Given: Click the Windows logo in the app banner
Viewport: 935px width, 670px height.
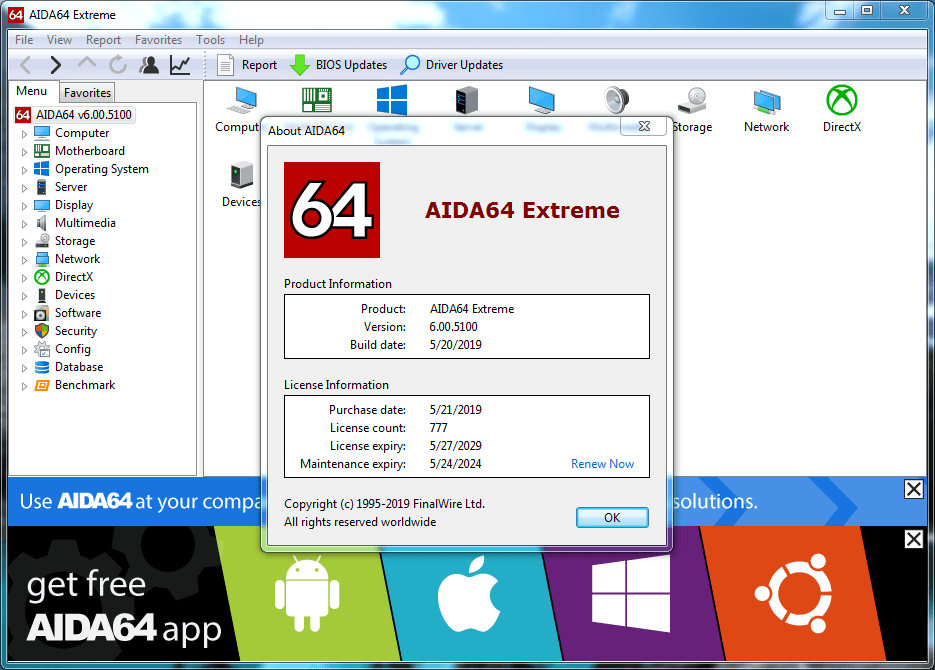Looking at the screenshot, I should (x=631, y=594).
